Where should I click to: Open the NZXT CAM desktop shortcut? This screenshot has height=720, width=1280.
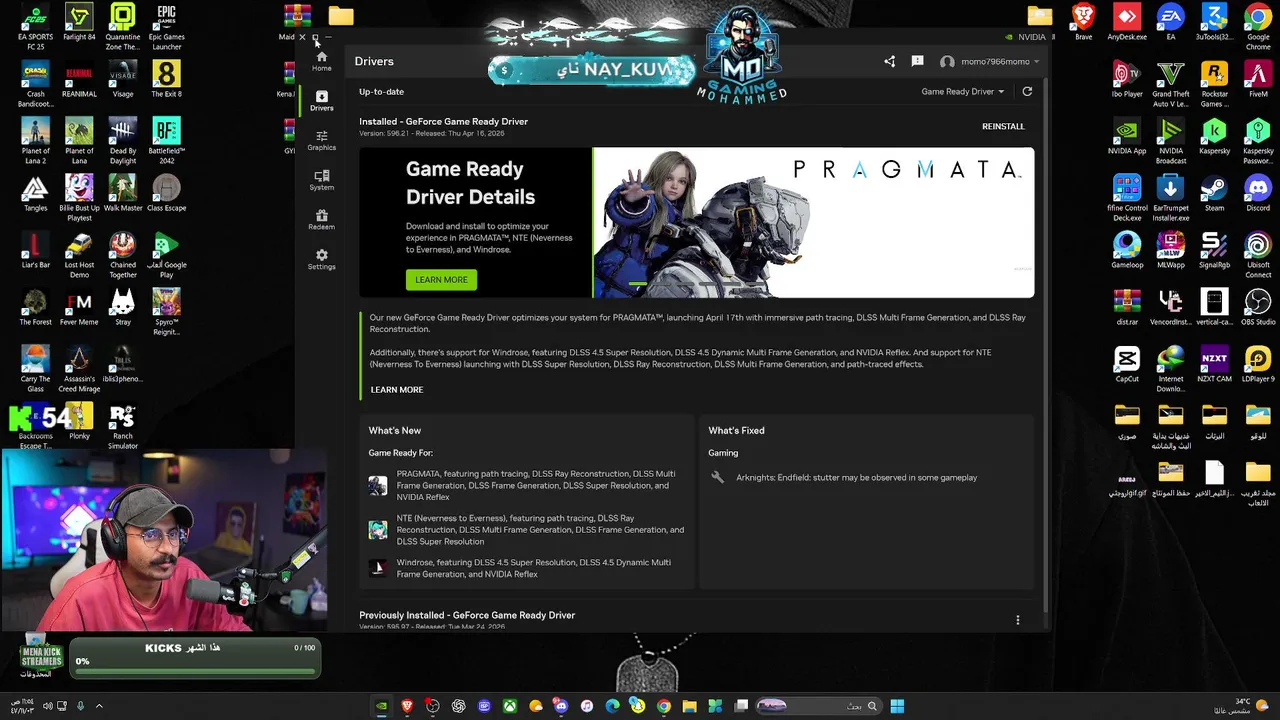(1214, 365)
